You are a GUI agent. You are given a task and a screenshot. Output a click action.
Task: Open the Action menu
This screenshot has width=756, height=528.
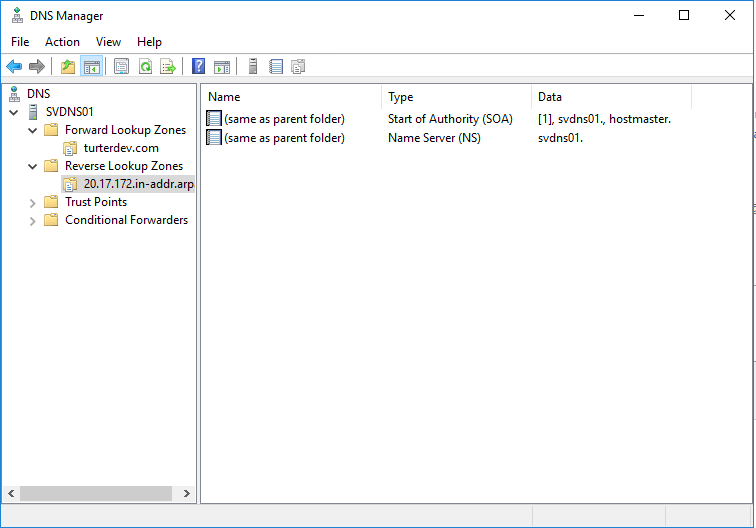point(62,42)
